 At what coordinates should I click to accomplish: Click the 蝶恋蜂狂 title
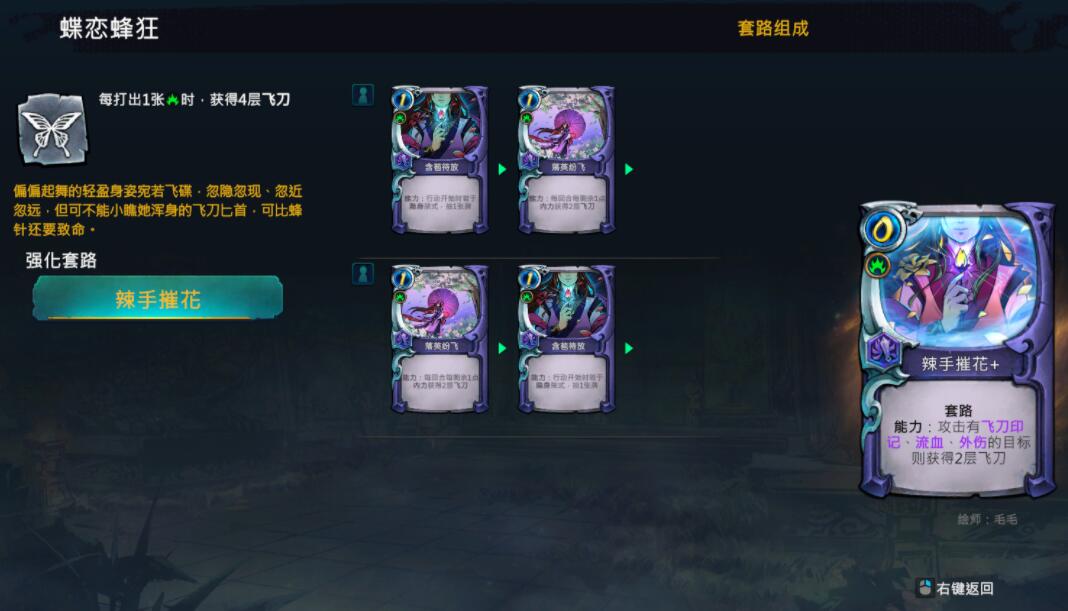coord(109,29)
